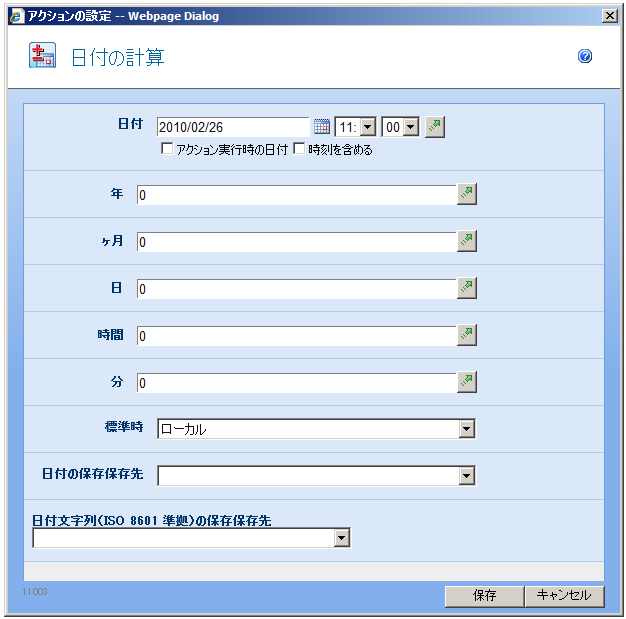This screenshot has height=619, width=626.
Task: Click the lookup icon for the 日 field
Action: (467, 288)
